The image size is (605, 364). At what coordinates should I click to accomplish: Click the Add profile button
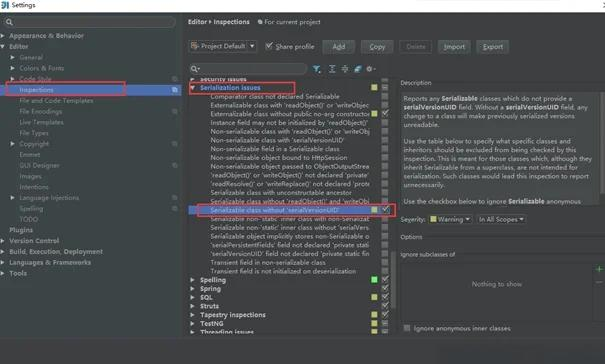339,47
